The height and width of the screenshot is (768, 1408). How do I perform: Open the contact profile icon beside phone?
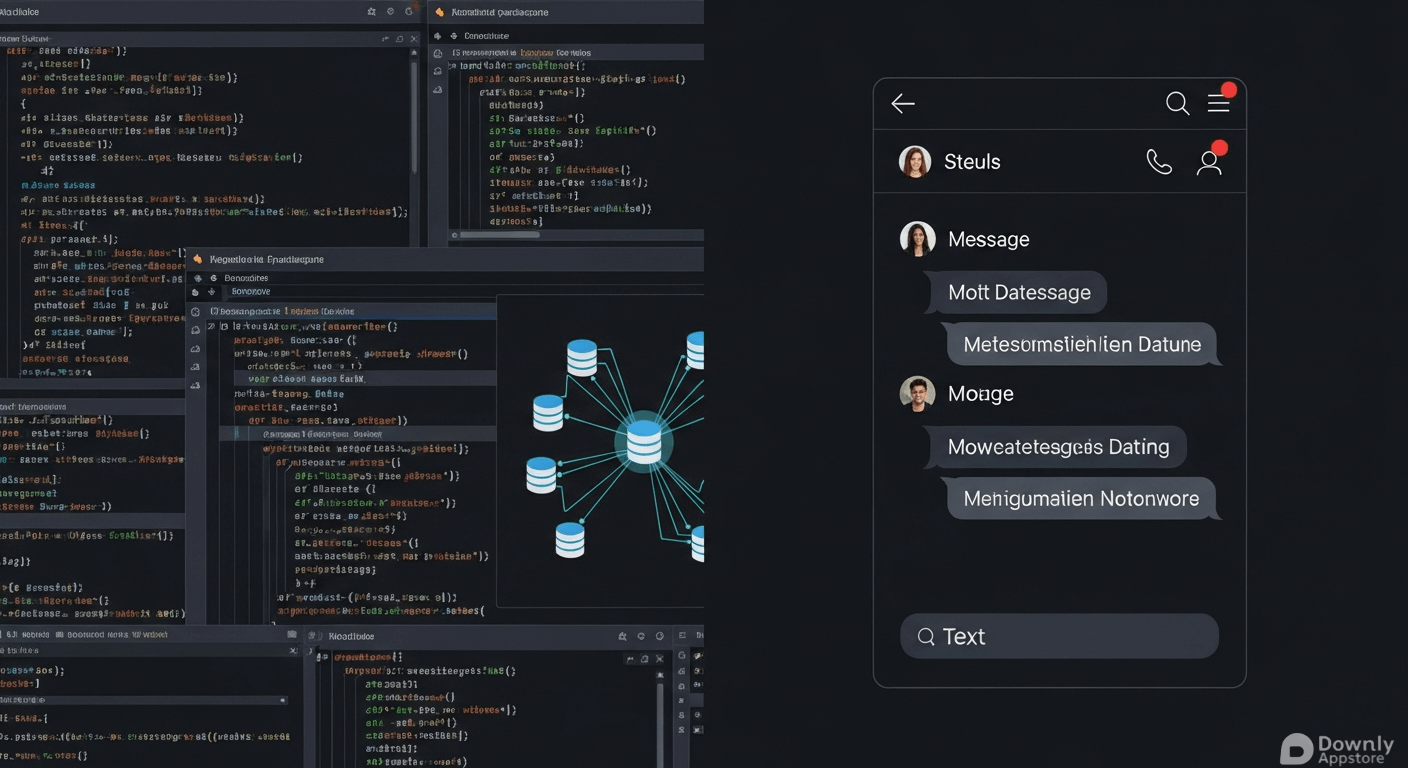(1210, 162)
